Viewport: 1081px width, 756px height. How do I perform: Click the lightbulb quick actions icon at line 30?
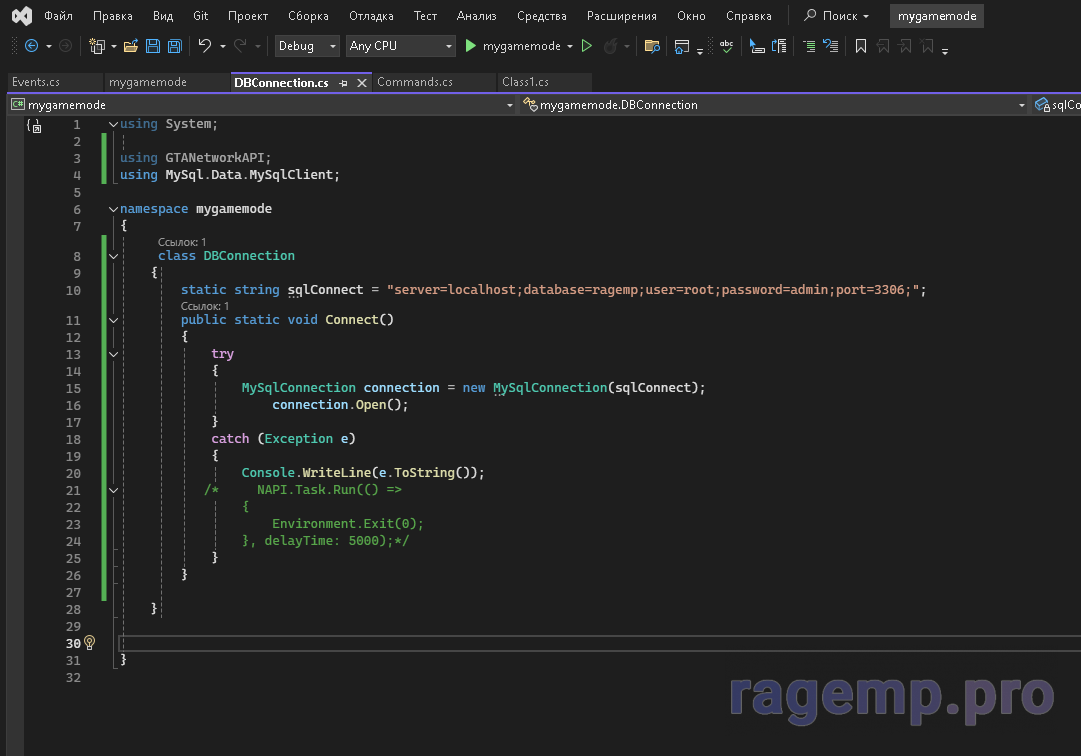tap(89, 643)
